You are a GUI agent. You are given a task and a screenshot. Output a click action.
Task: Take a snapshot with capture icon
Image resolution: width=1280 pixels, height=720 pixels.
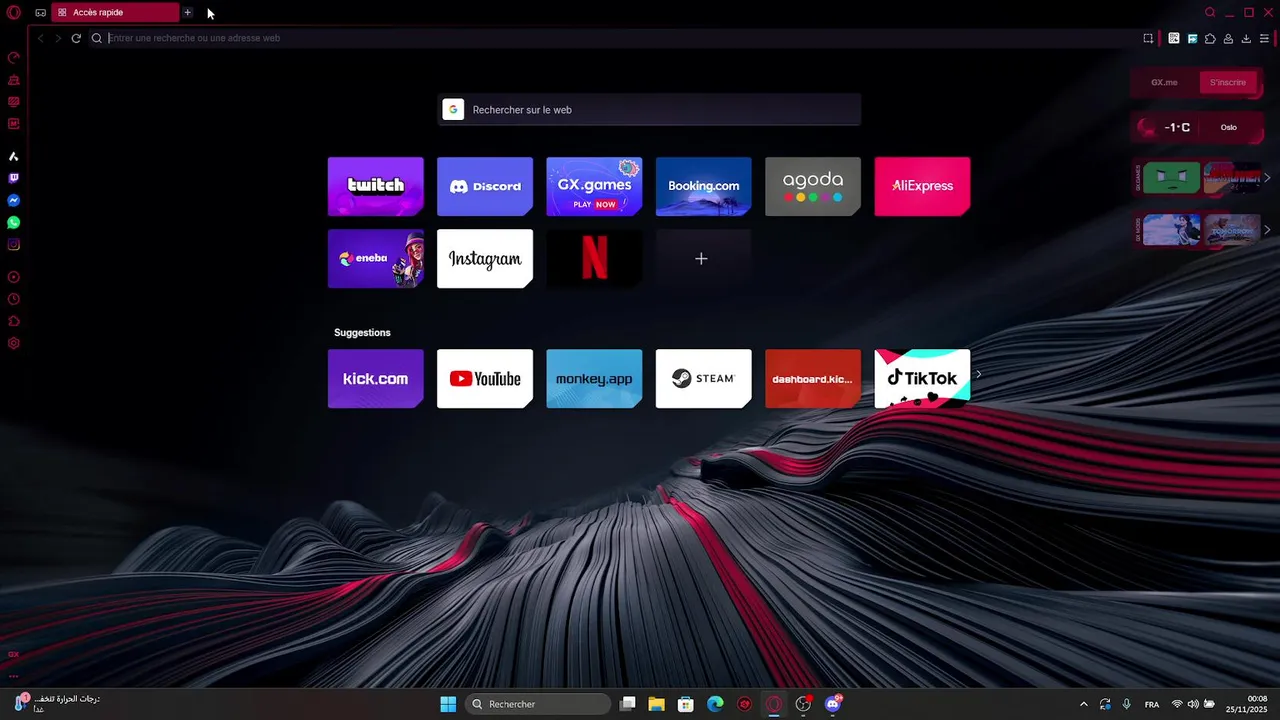pos(1148,38)
